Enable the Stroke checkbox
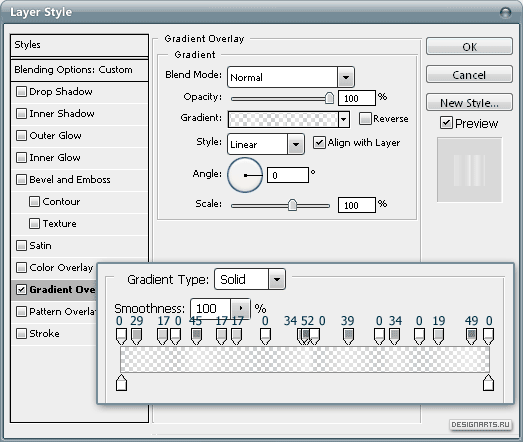 (x=21, y=334)
